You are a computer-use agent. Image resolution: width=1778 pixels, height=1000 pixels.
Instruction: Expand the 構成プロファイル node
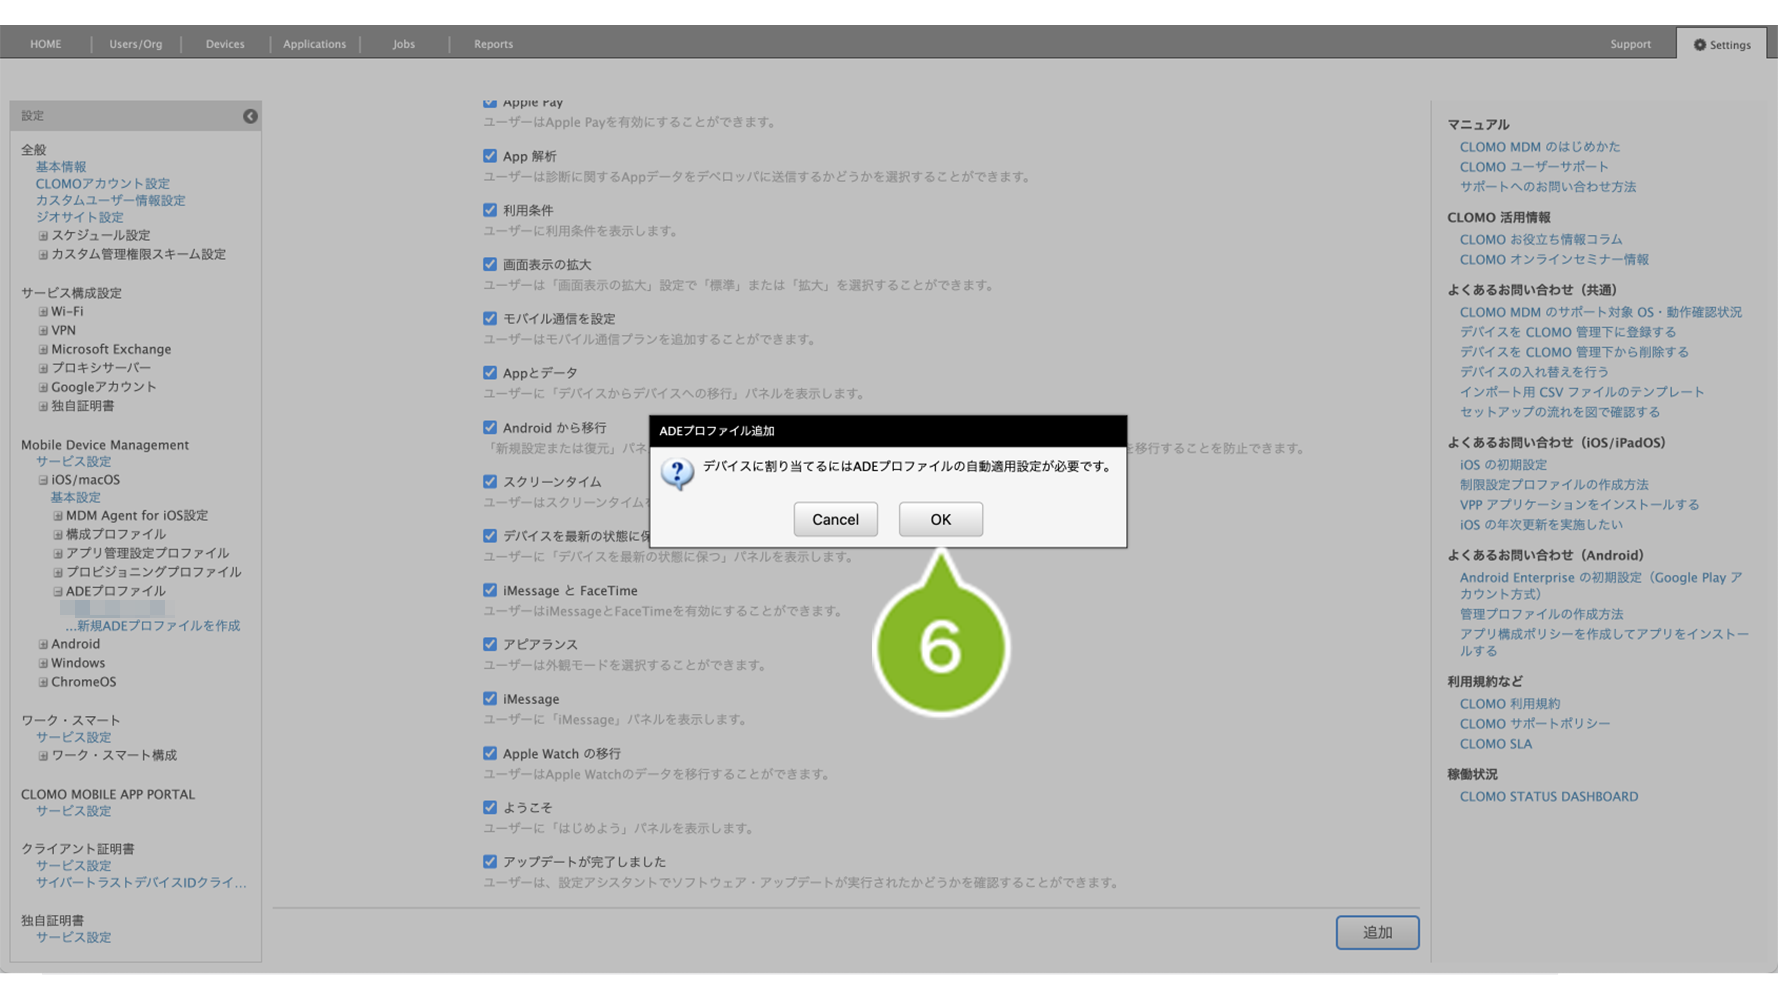[58, 535]
